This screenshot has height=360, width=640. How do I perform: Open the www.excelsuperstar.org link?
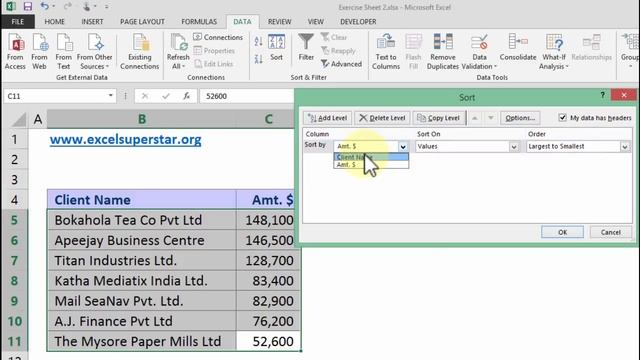point(126,140)
